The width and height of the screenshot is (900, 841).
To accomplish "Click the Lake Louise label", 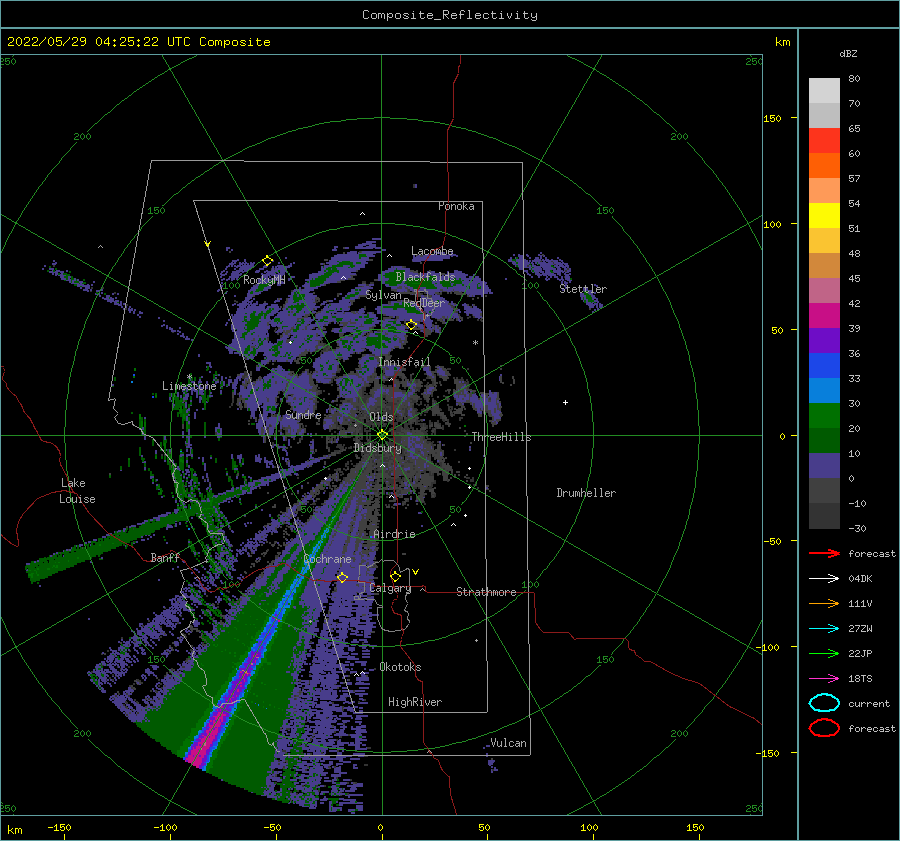I will pyautogui.click(x=77, y=491).
